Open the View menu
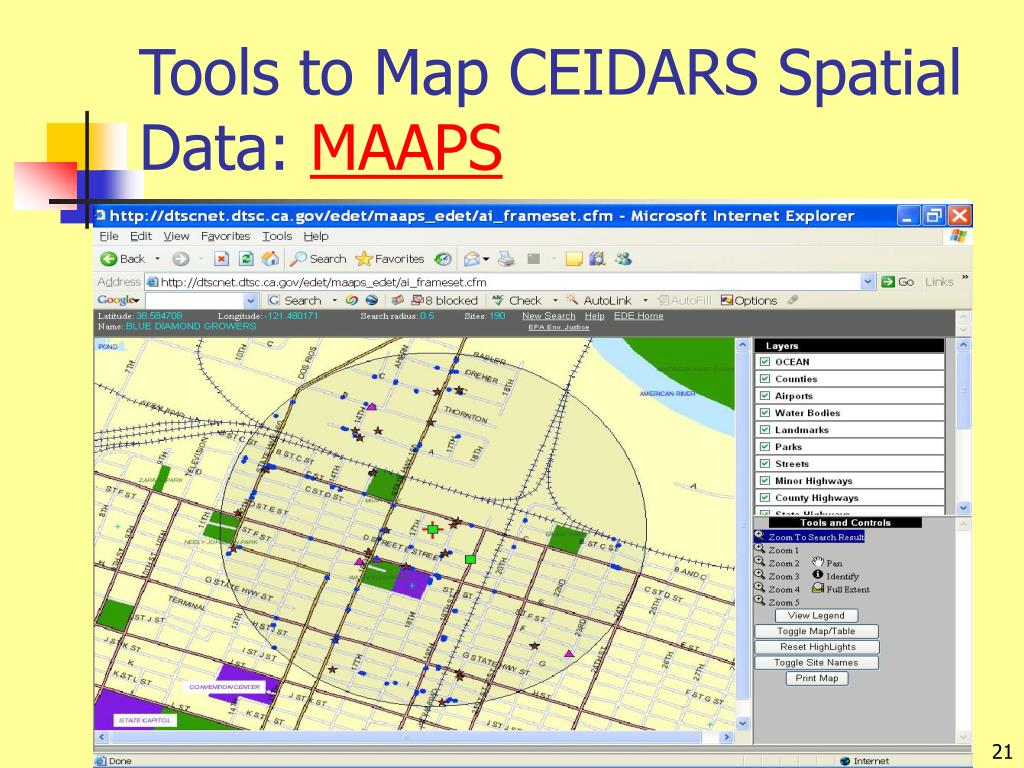Image resolution: width=1024 pixels, height=768 pixels. (x=176, y=236)
